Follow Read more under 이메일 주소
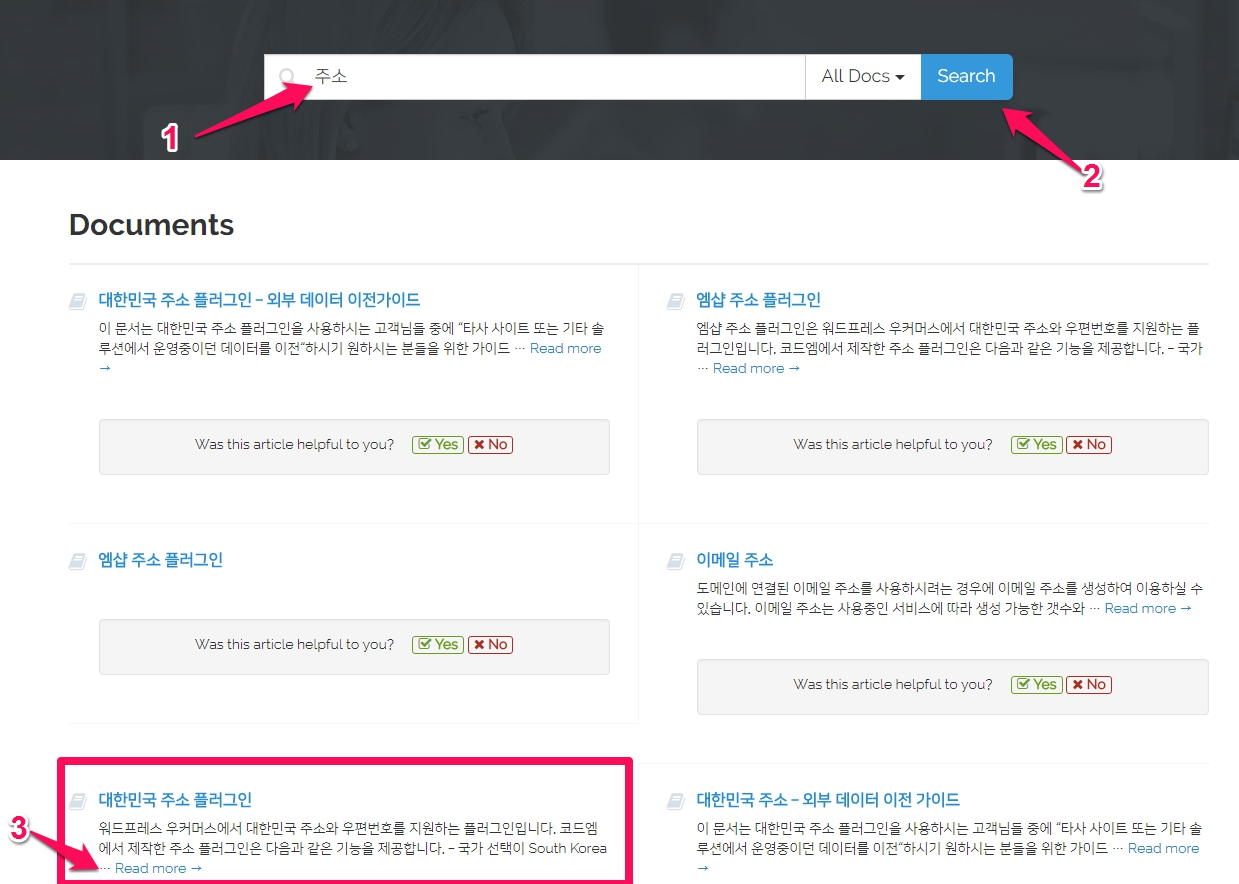 (1147, 608)
